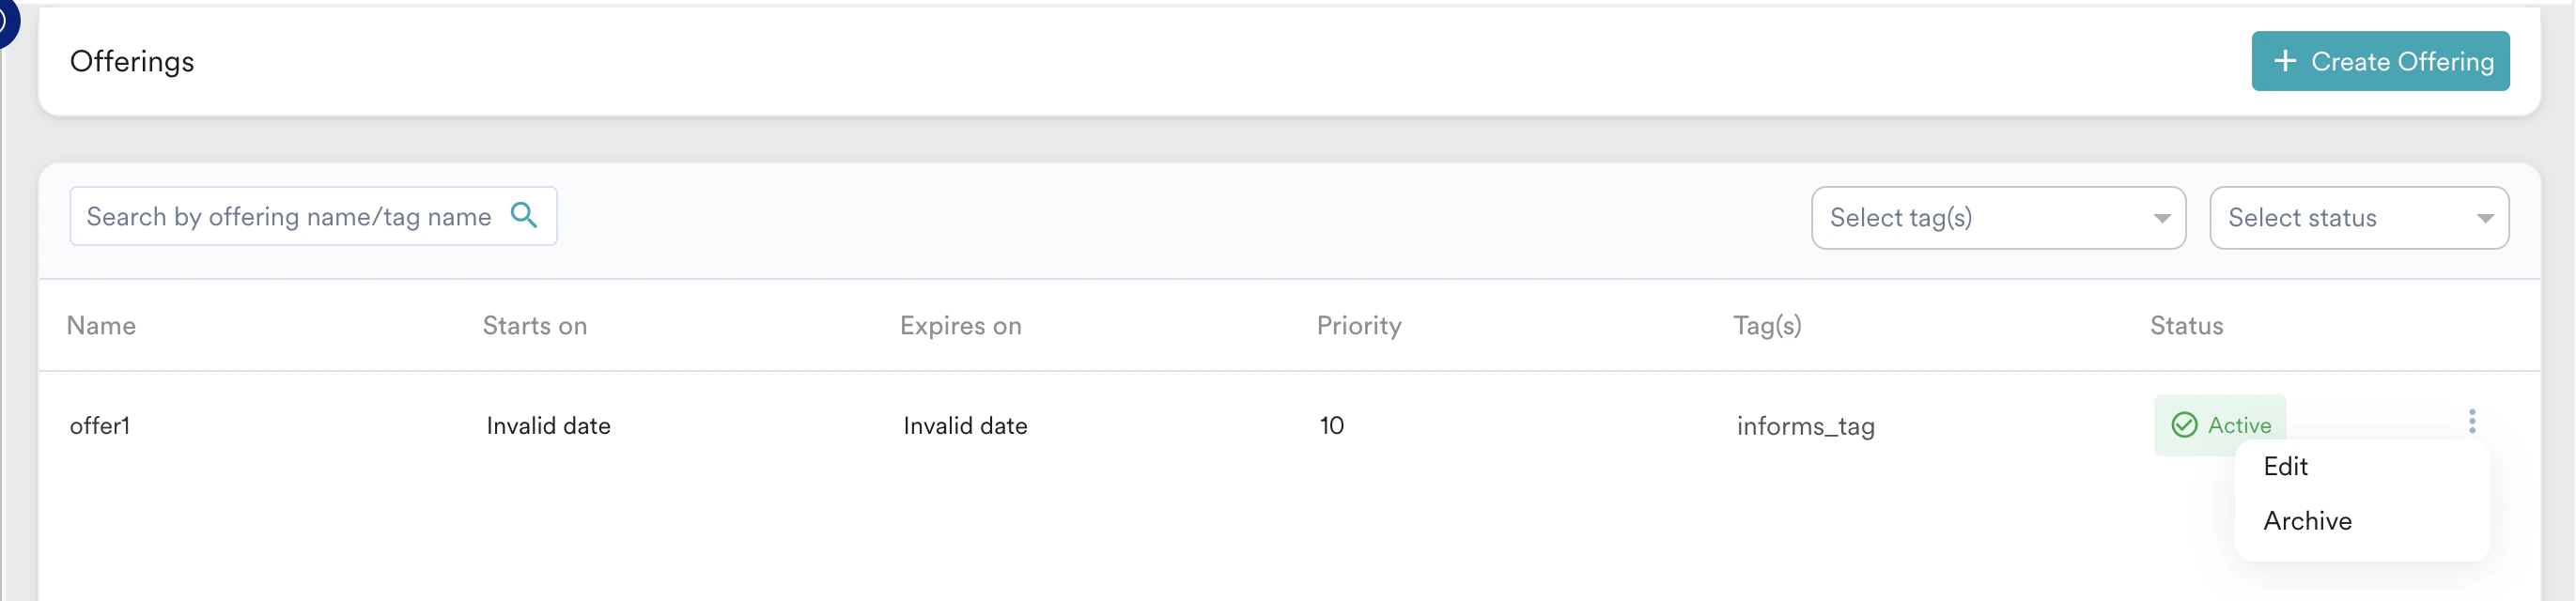Click the green checkmark Active icon
Screen dimensions: 2576x601
point(2183,425)
